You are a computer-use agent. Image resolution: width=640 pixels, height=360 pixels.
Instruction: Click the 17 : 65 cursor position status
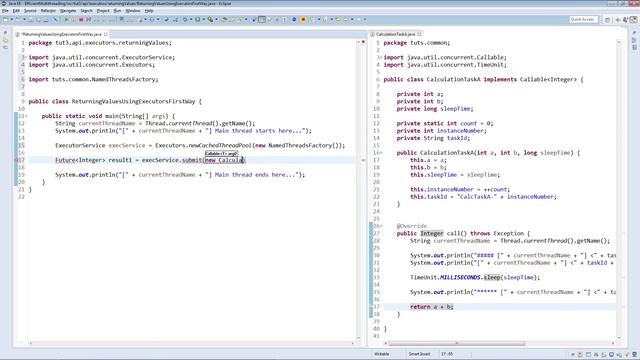coord(447,354)
